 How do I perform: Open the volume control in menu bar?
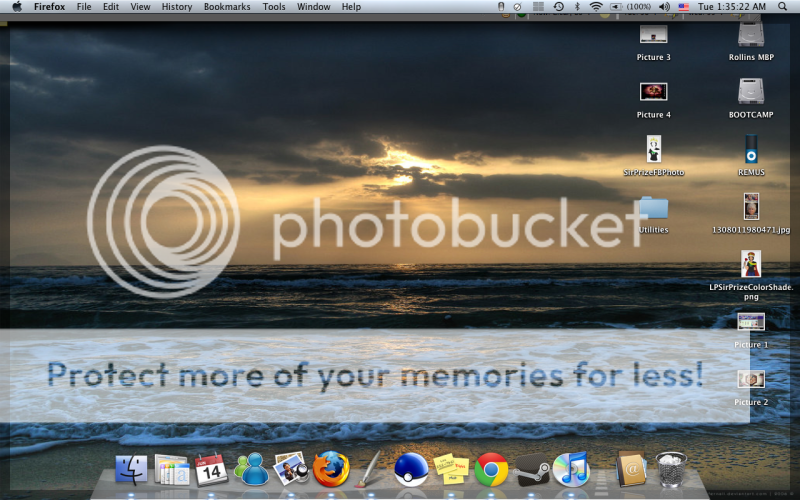663,7
